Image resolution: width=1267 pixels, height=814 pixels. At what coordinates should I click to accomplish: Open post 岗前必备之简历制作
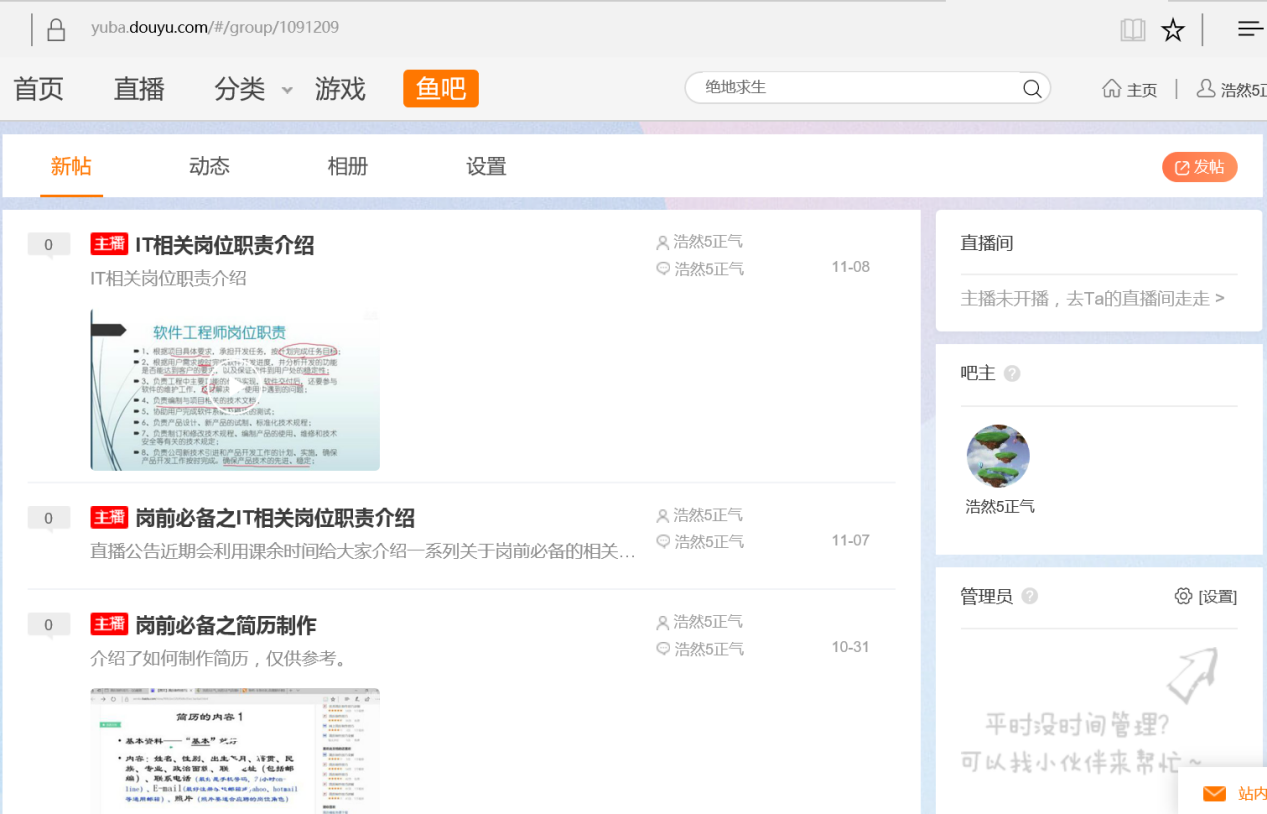click(x=226, y=625)
